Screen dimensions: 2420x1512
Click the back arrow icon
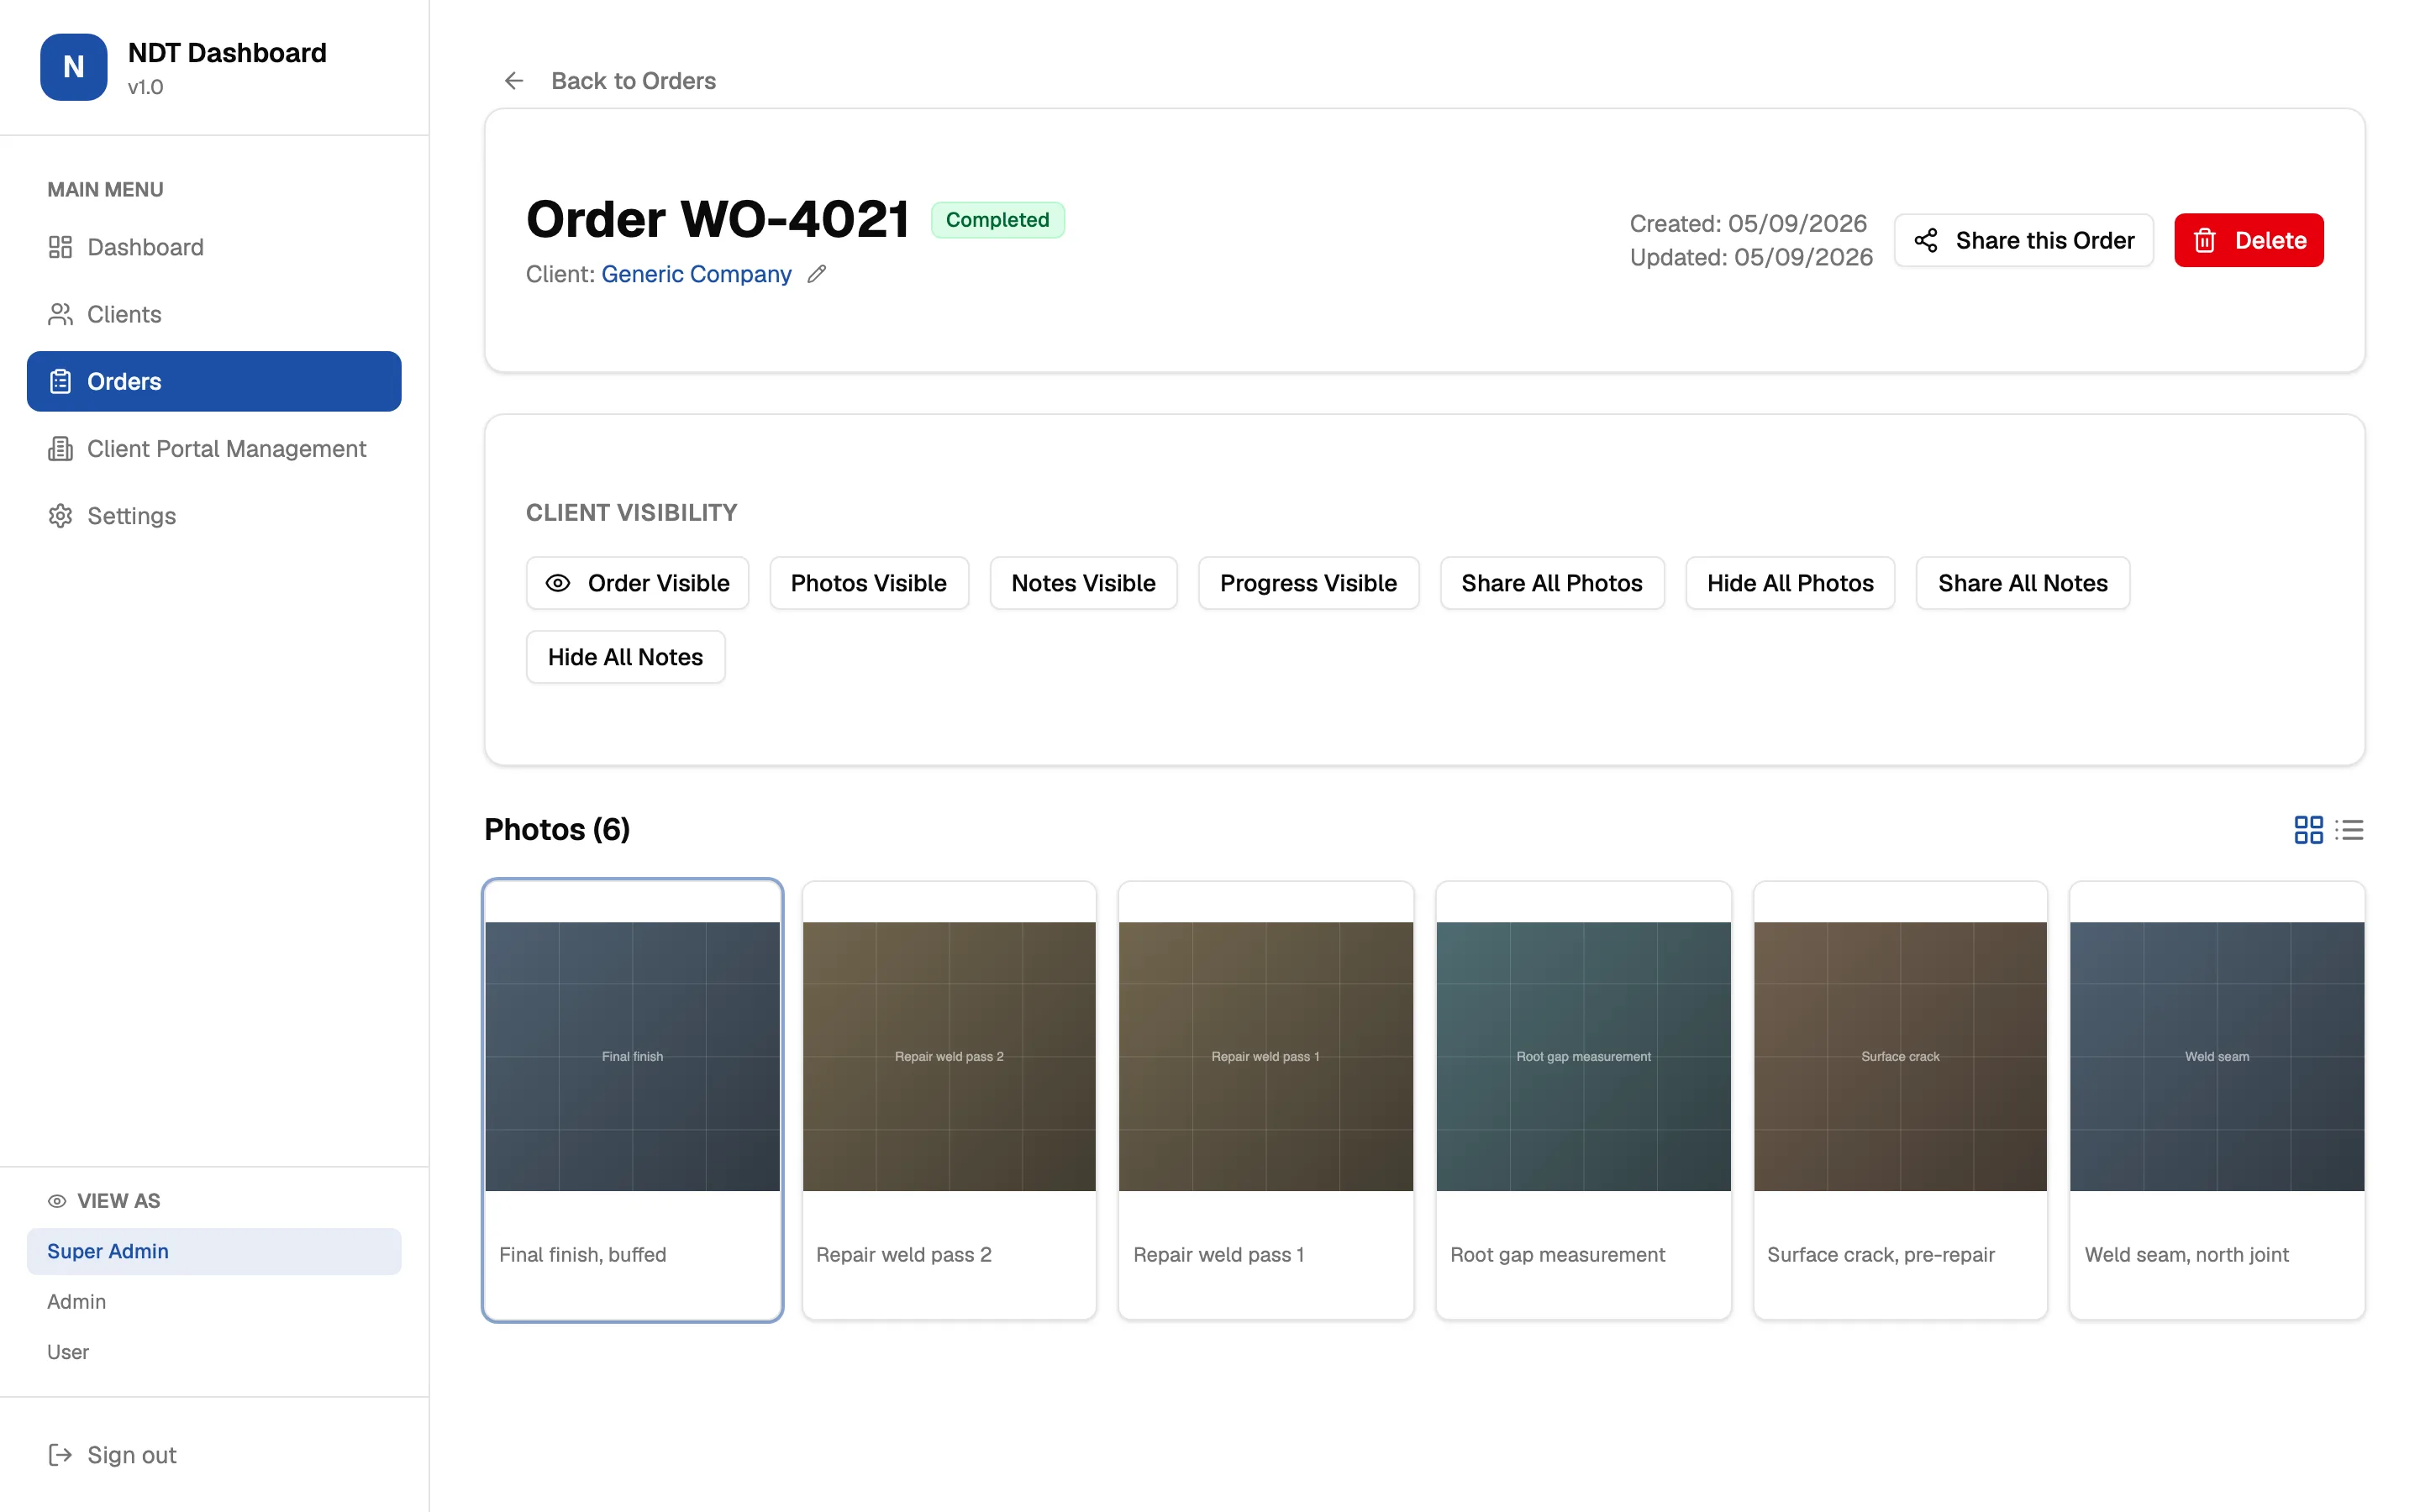514,81
